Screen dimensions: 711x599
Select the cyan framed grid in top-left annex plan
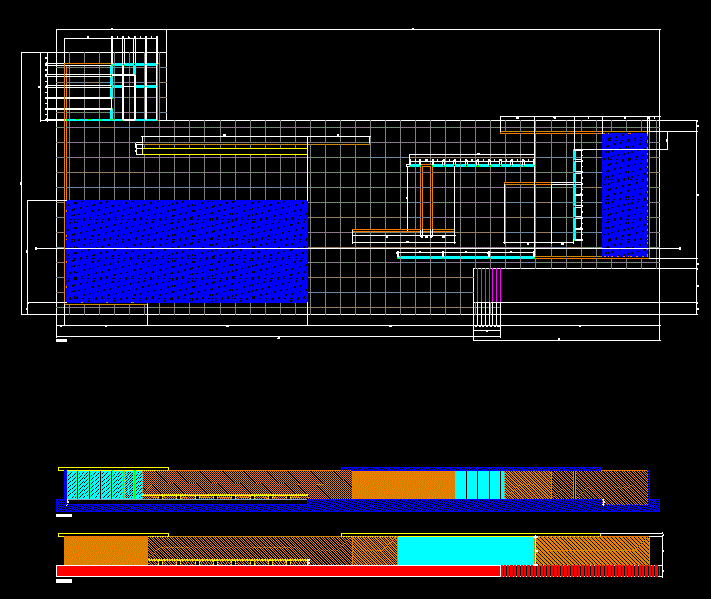click(x=134, y=92)
